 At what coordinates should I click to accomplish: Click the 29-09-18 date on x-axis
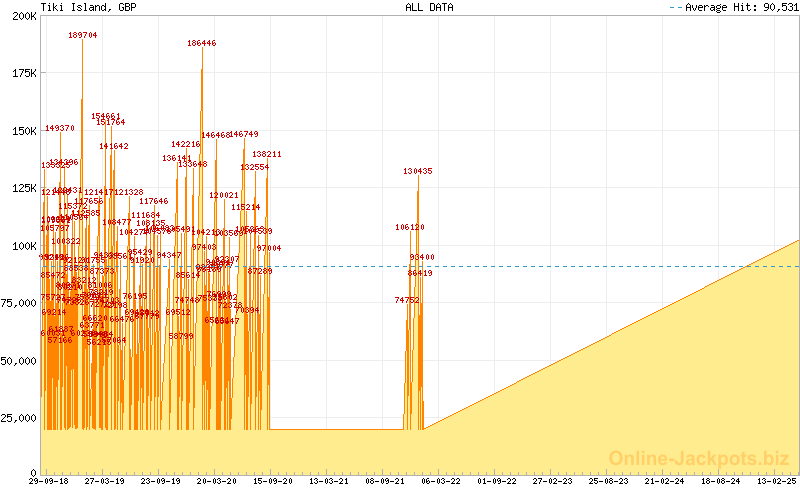(48, 482)
